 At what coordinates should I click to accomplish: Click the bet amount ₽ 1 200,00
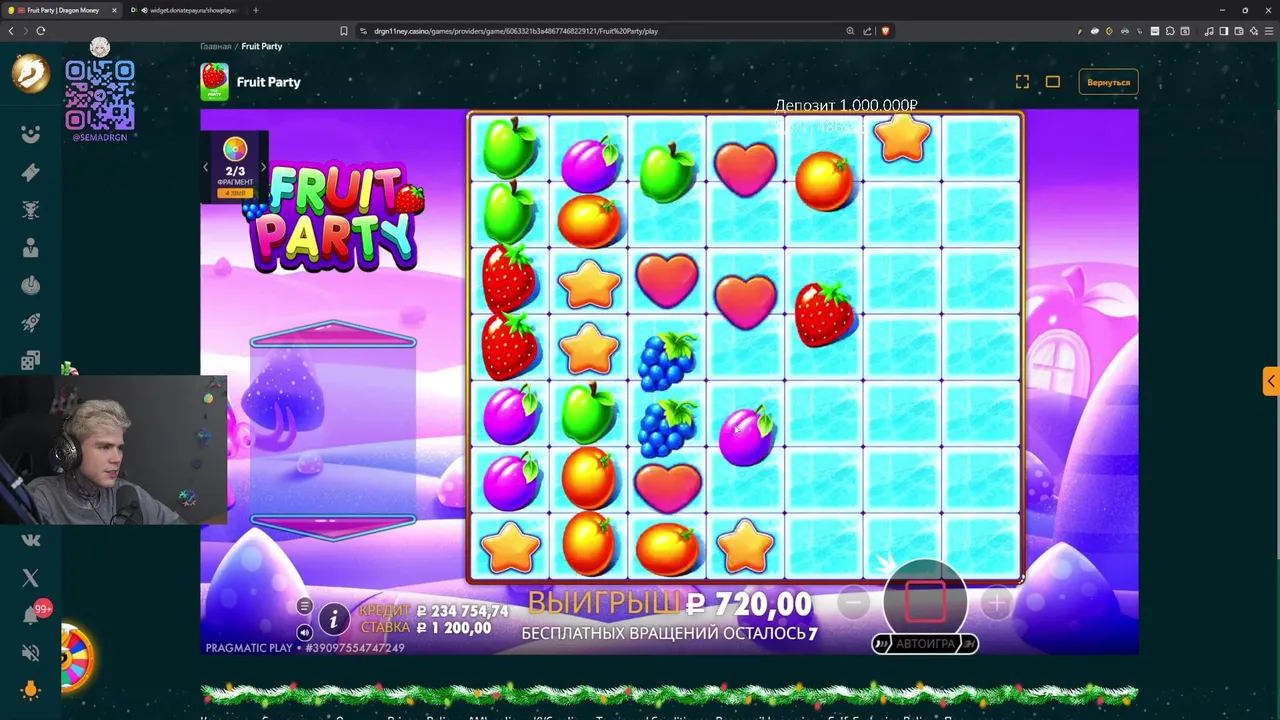pyautogui.click(x=453, y=628)
